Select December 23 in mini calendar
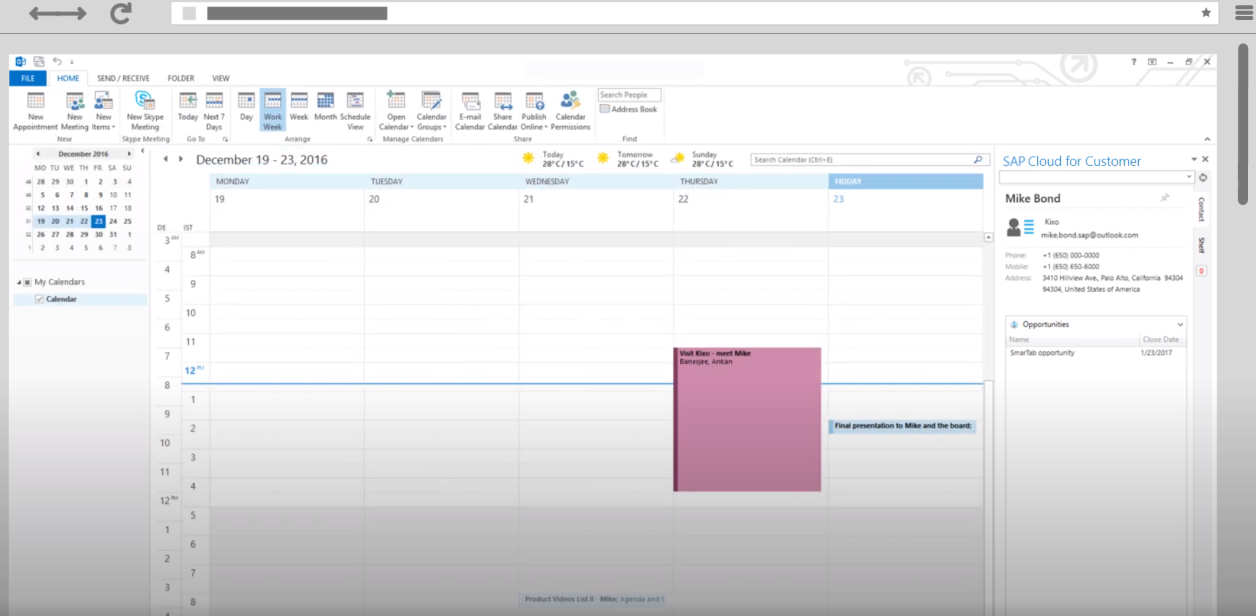Image resolution: width=1256 pixels, height=616 pixels. coord(98,221)
